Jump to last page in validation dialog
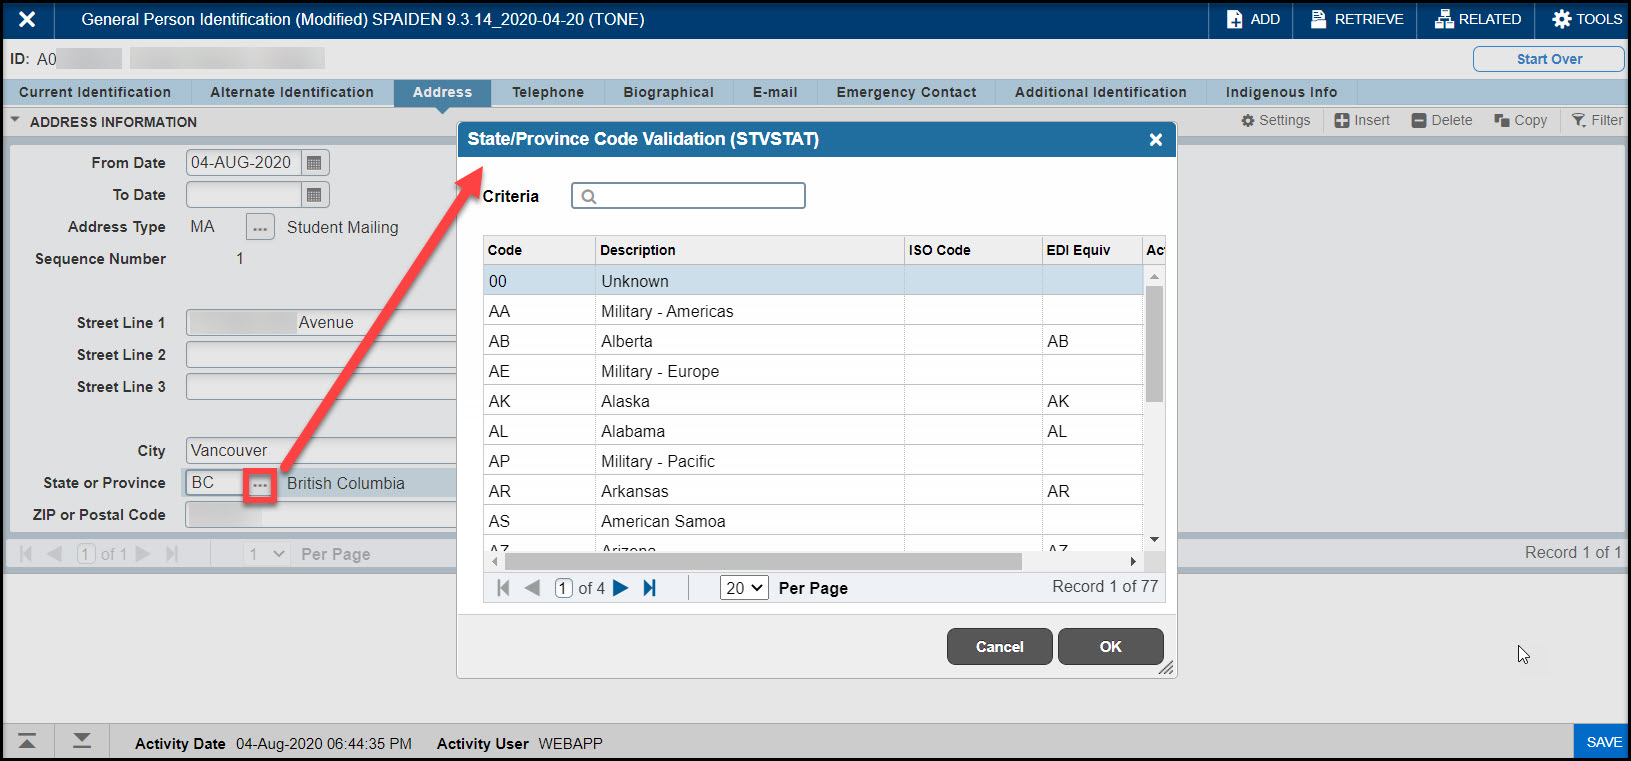 tap(650, 588)
